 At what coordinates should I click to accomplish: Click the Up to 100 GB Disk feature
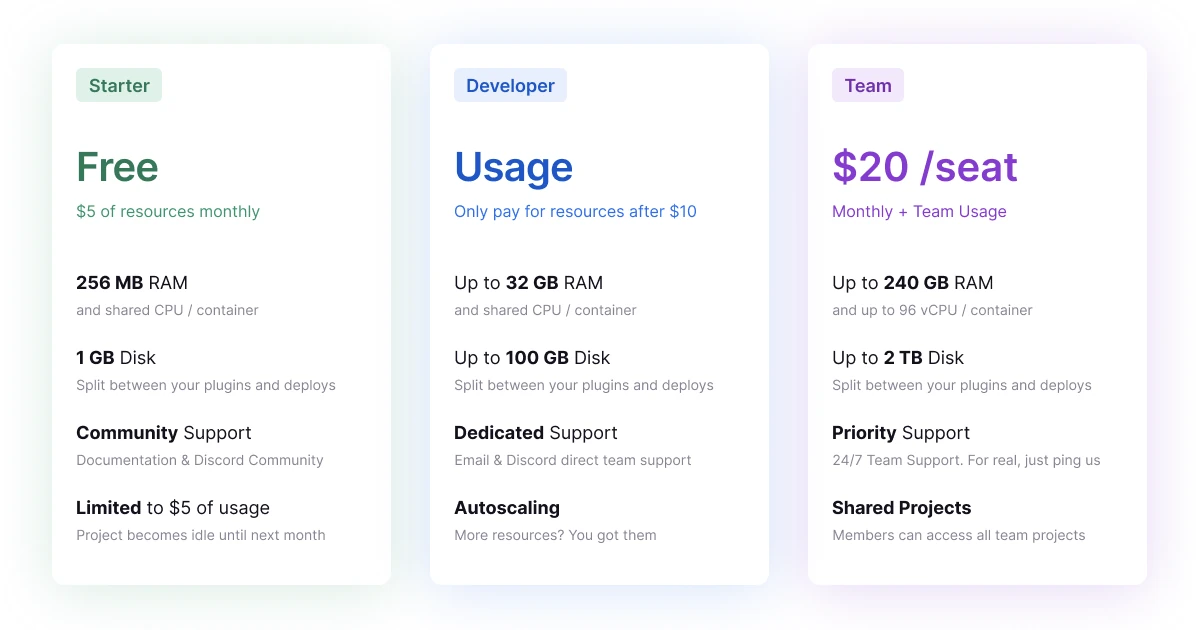click(x=532, y=358)
